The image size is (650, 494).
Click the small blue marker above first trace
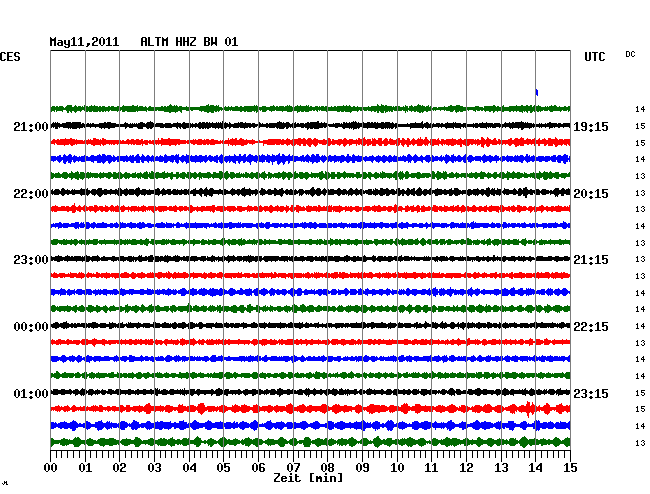[x=537, y=92]
